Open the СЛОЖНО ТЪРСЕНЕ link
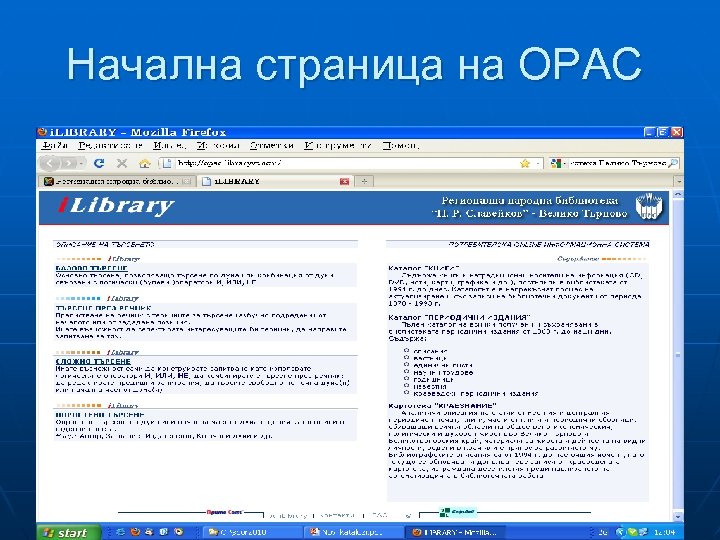Screen dimensions: 720x540 (93, 361)
